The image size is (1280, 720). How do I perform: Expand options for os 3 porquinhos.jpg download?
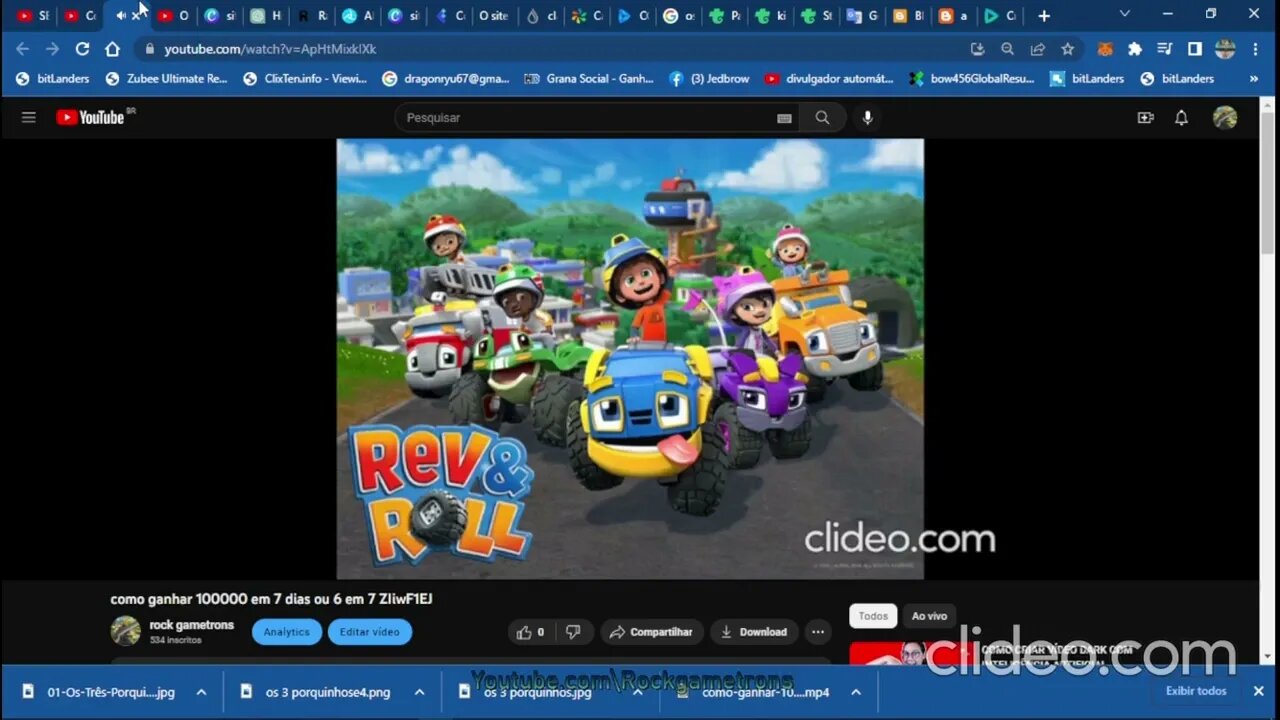[x=637, y=692]
